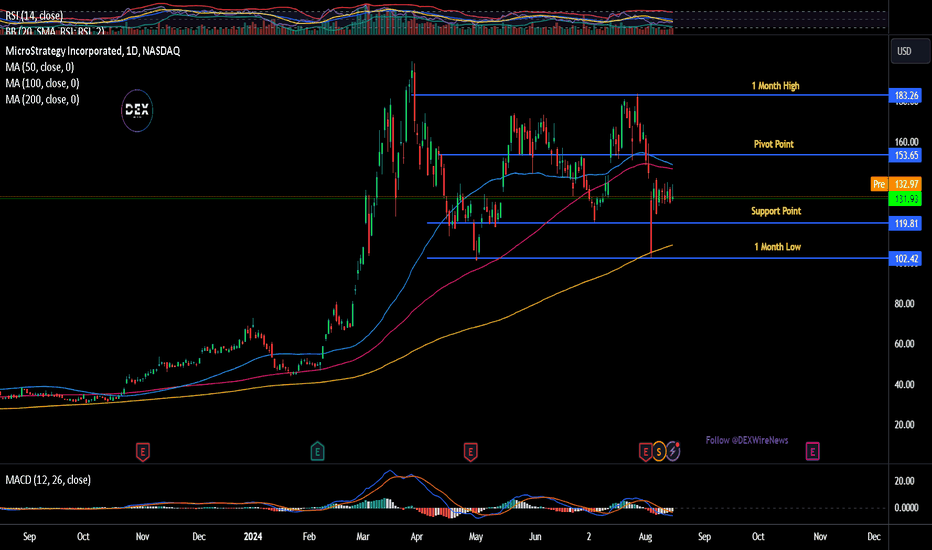Click the MicroStrategy Incorporated symbol title
The height and width of the screenshot is (550, 932).
pyautogui.click(x=93, y=51)
